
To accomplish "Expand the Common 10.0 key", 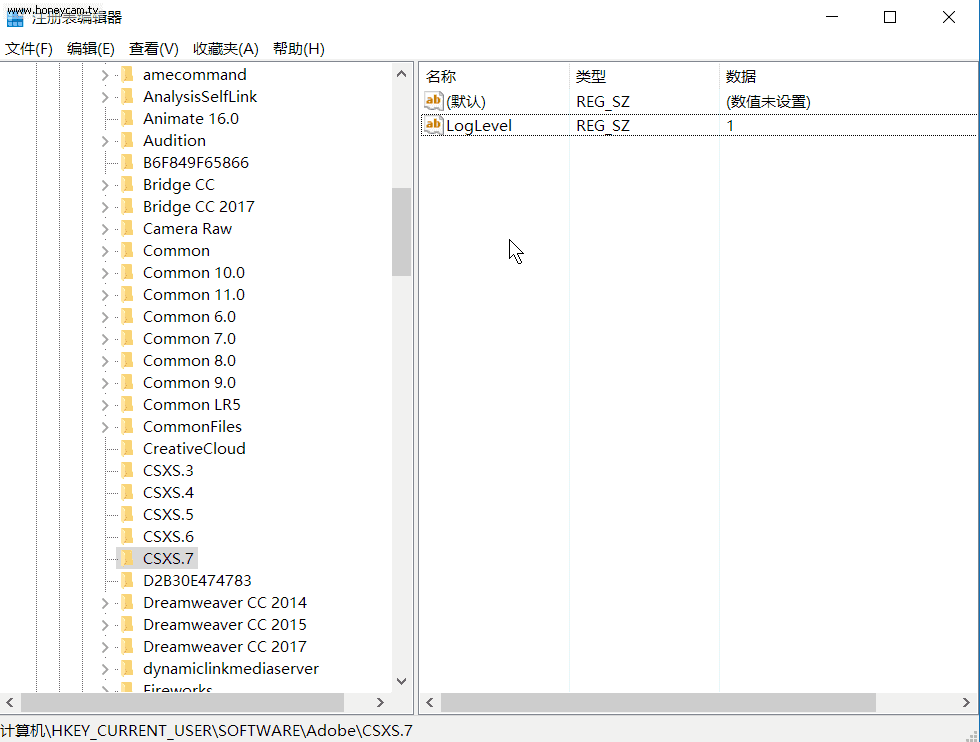I will point(105,273).
